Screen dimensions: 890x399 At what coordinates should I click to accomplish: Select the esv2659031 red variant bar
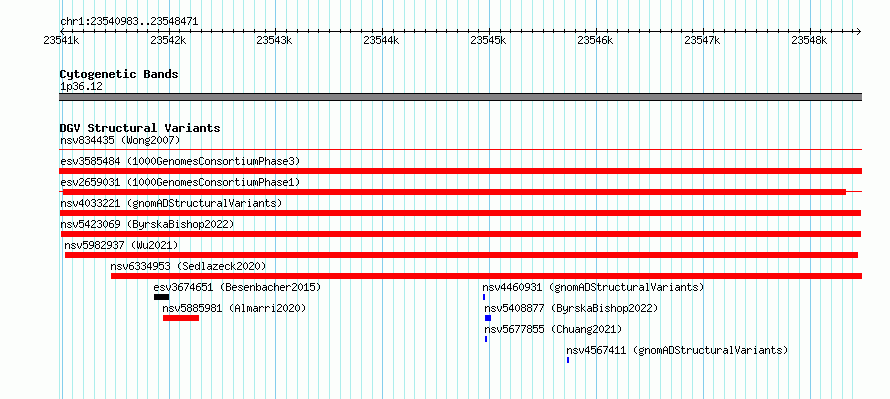[x=454, y=192]
